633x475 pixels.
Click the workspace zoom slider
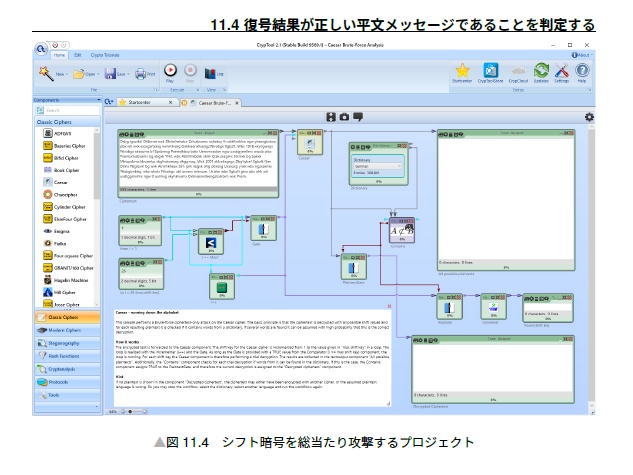click(x=134, y=412)
